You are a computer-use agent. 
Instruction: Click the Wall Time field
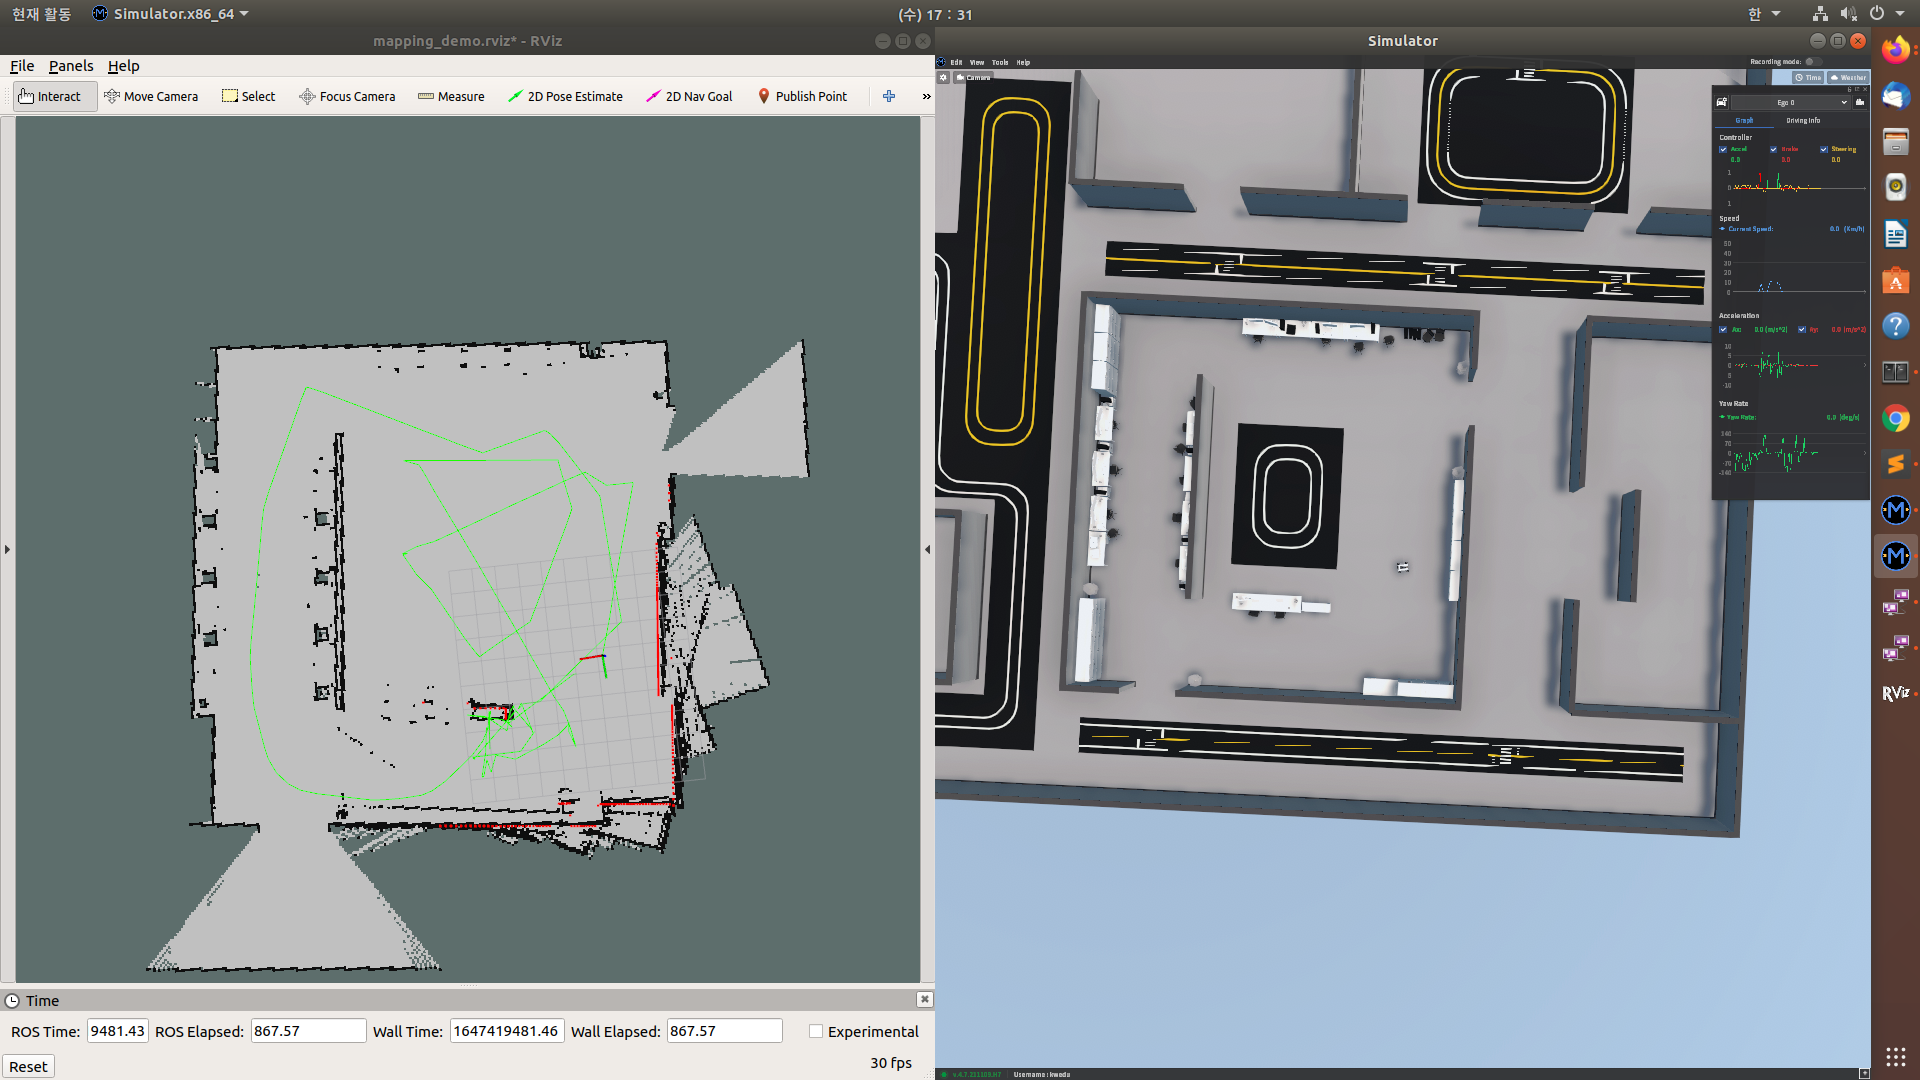coord(507,1031)
